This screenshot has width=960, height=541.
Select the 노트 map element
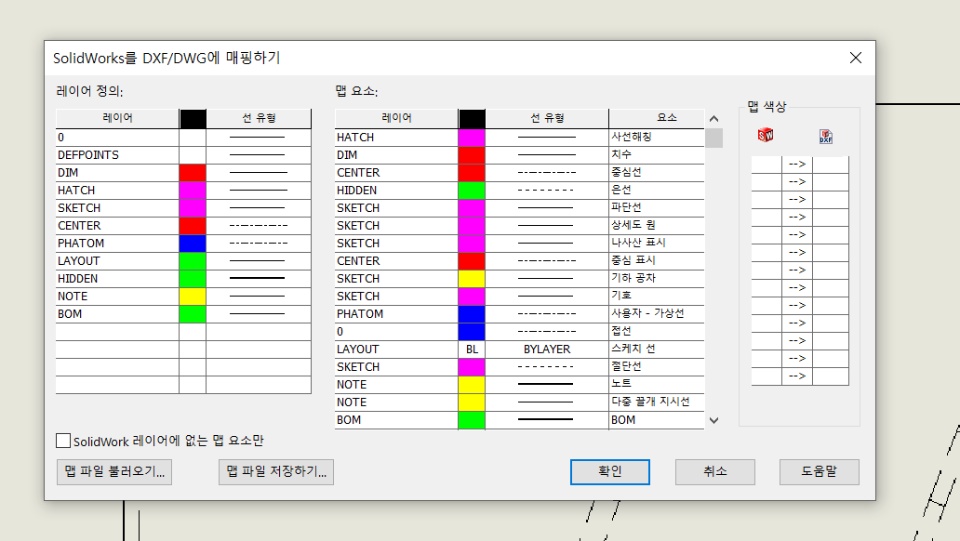(x=656, y=384)
